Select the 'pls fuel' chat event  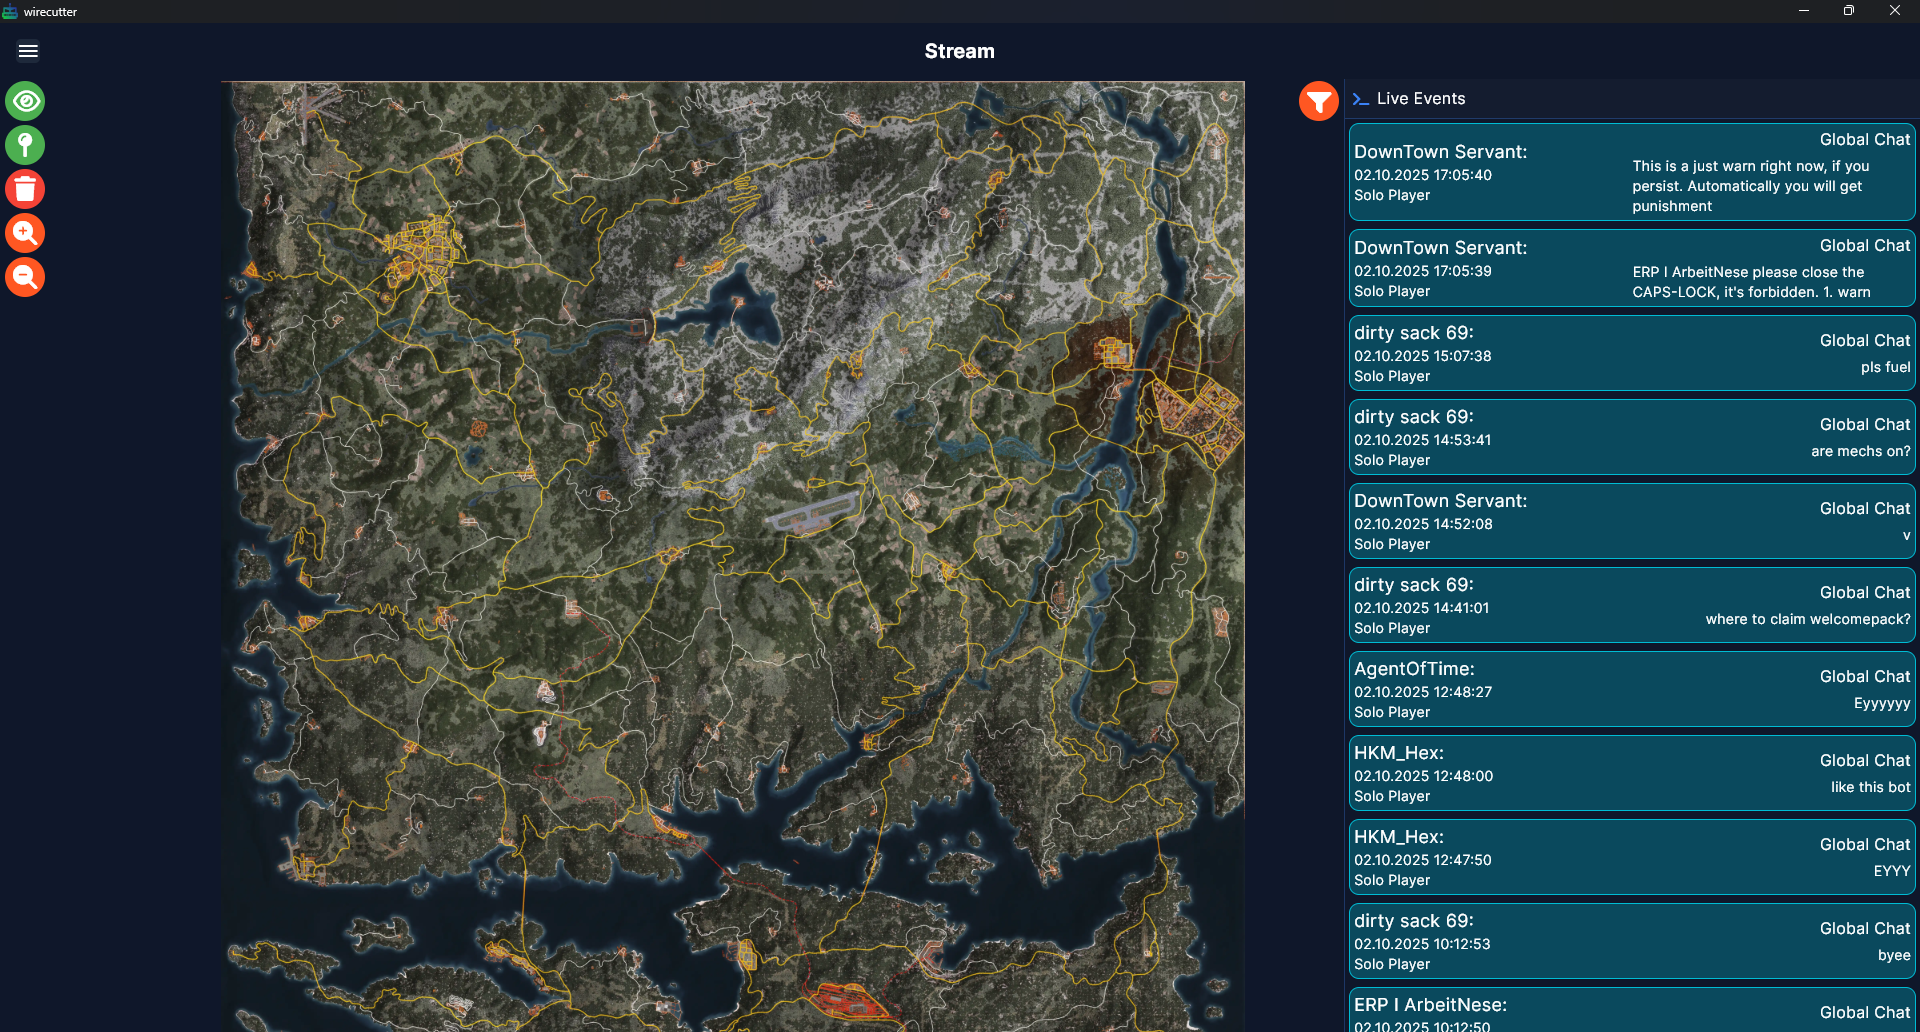[x=1631, y=354]
